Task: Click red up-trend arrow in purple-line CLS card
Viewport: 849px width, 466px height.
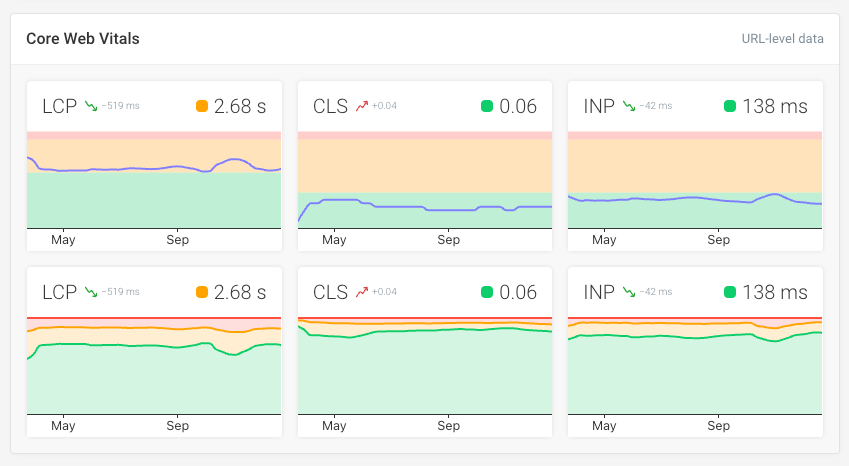Action: tap(362, 105)
